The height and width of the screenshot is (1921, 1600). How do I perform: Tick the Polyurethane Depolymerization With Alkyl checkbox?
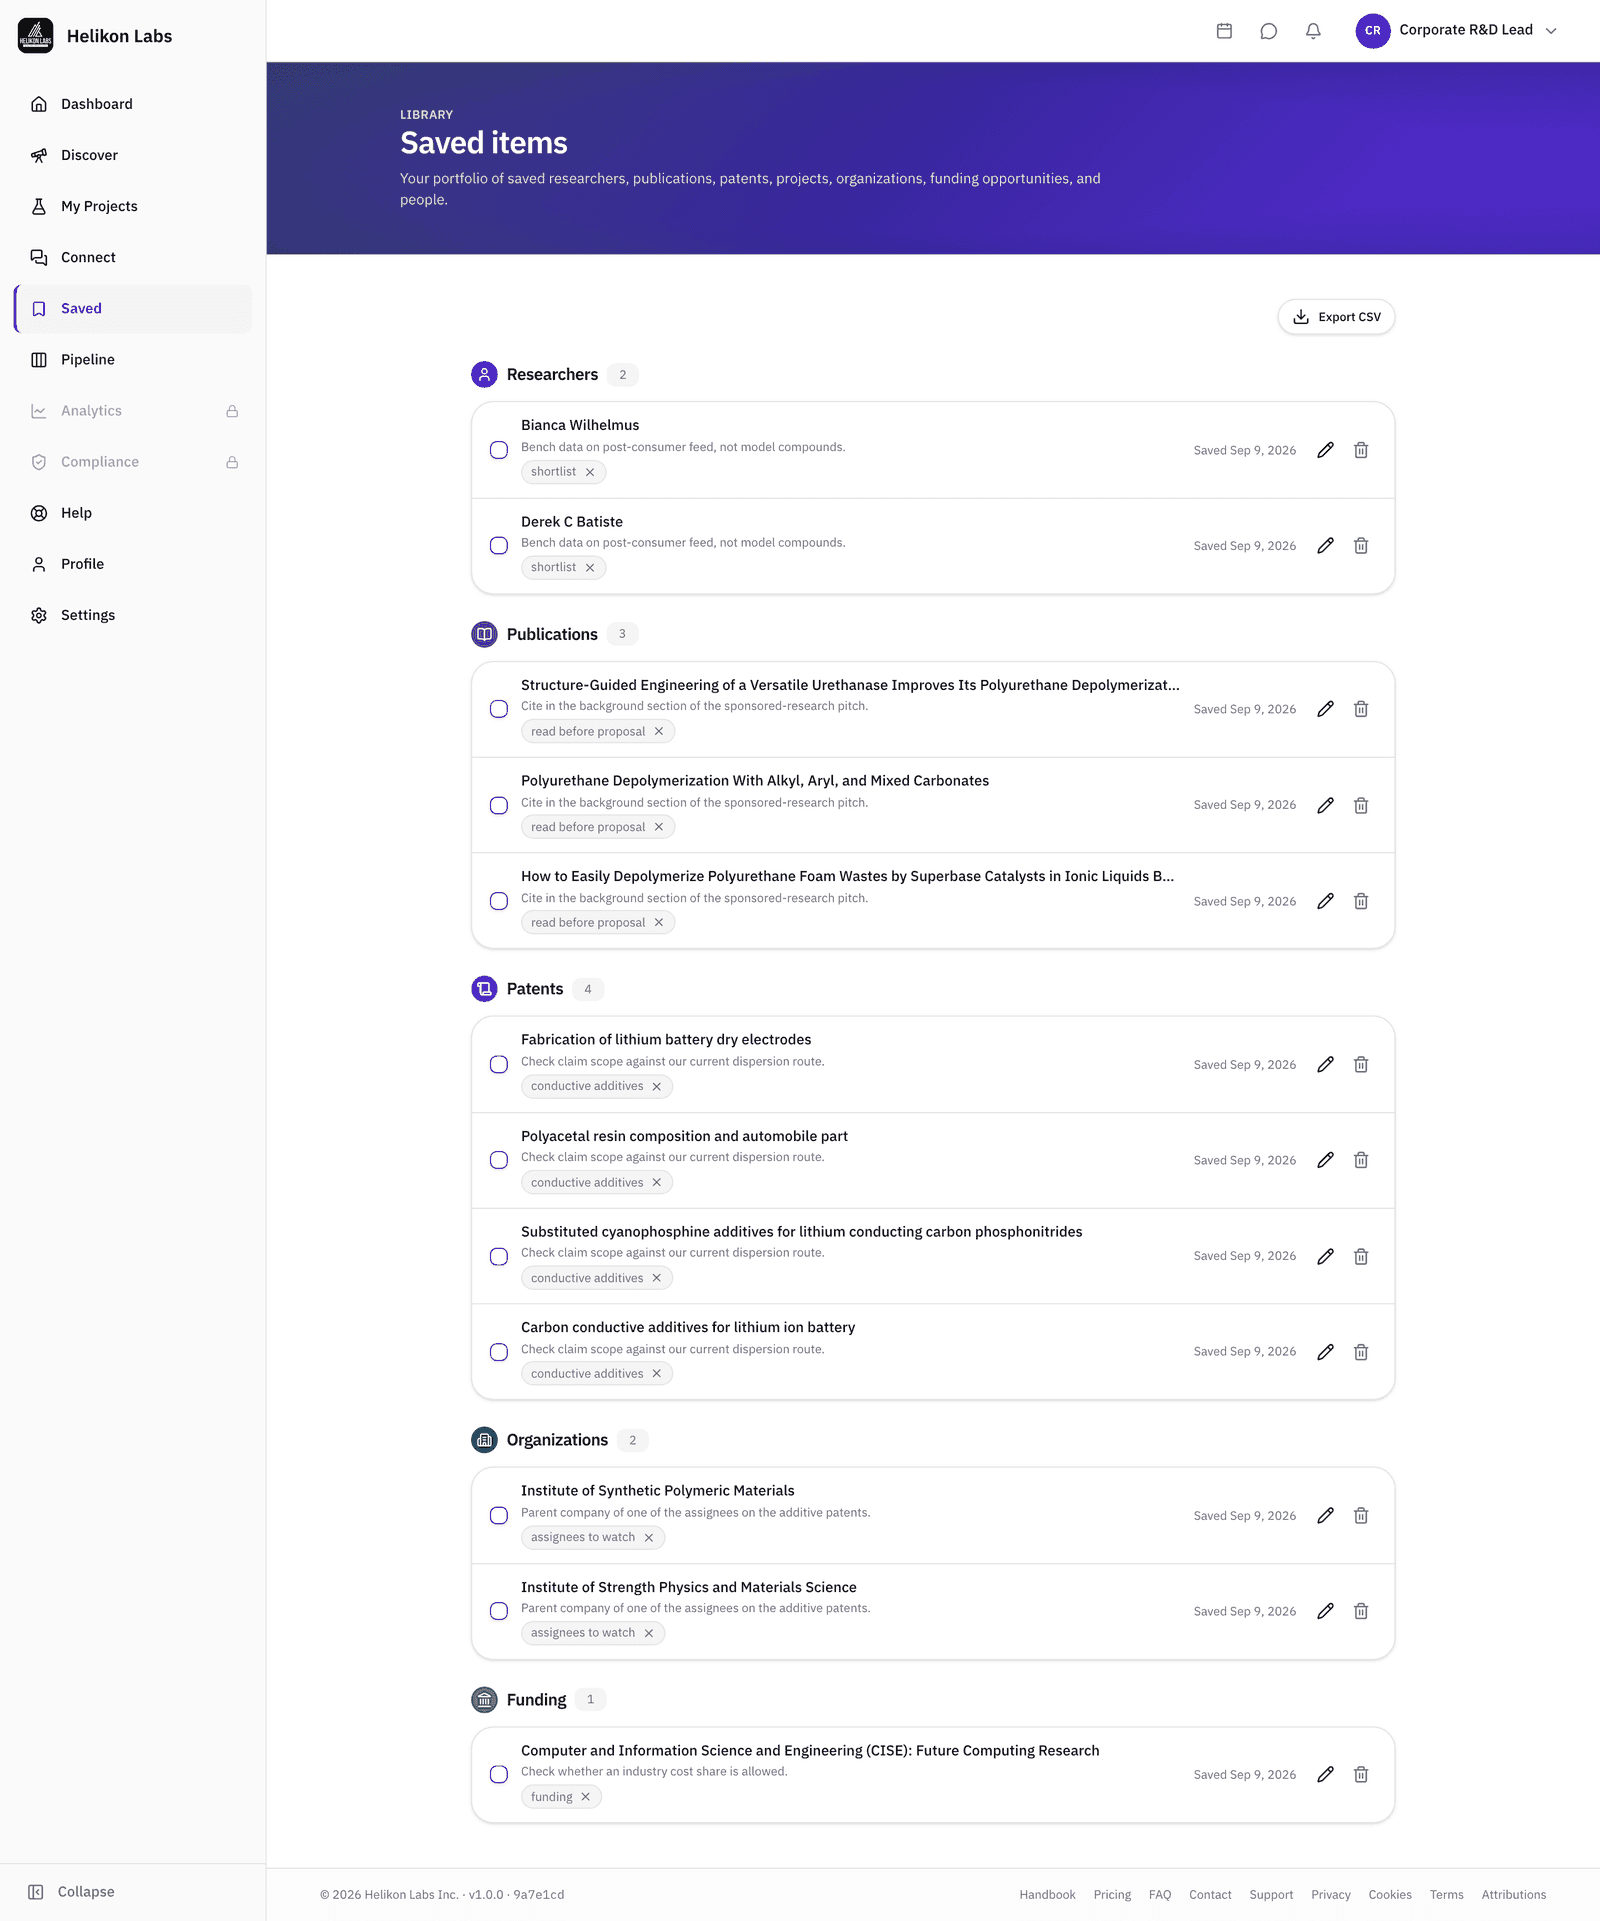(499, 805)
